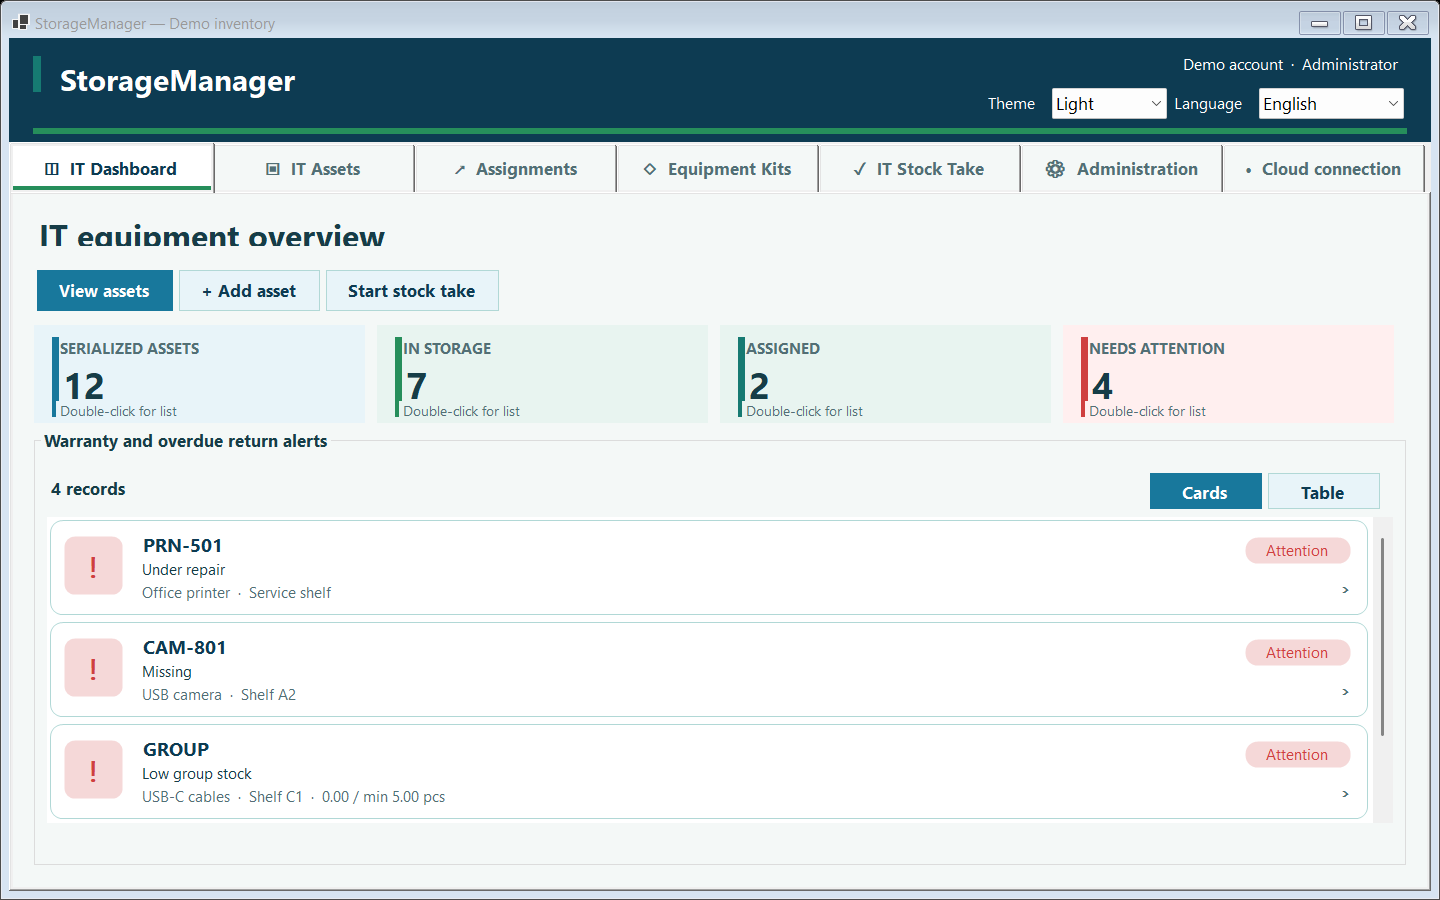Open the Language dropdown
Image resolution: width=1440 pixels, height=900 pixels.
click(1331, 103)
